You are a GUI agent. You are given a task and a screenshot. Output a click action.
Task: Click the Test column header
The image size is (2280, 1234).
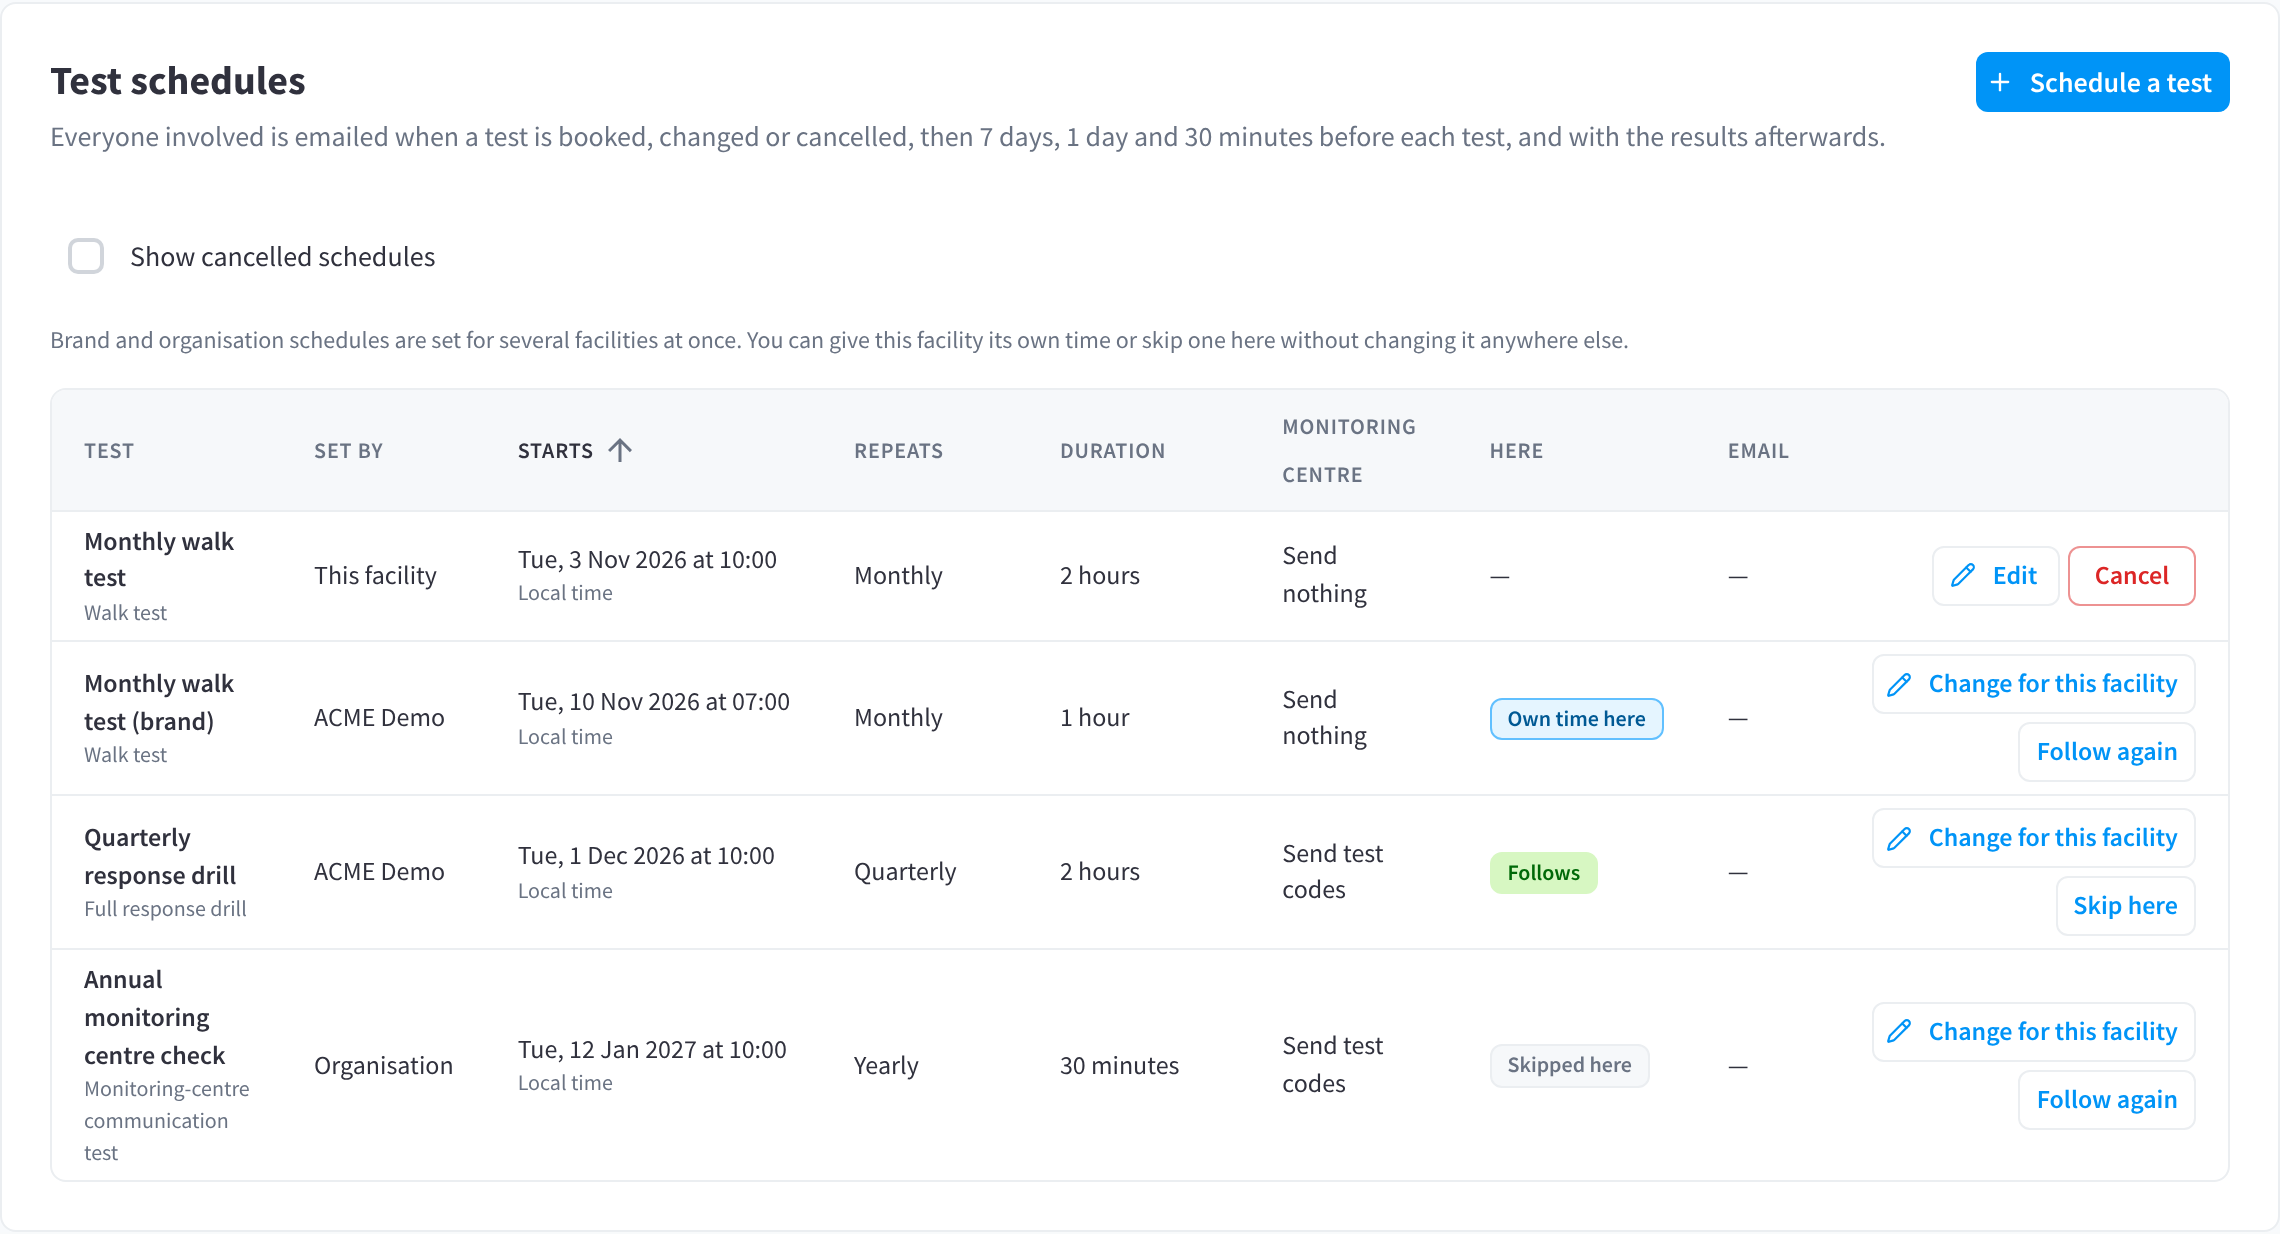(109, 451)
